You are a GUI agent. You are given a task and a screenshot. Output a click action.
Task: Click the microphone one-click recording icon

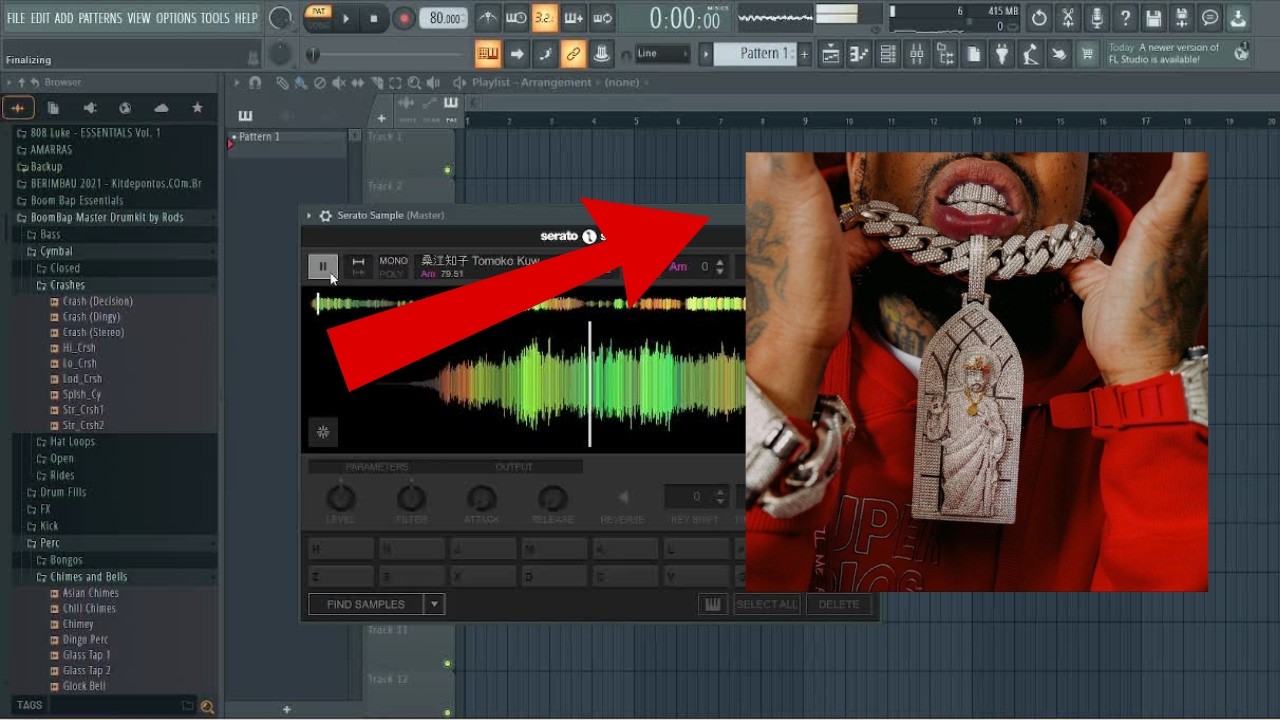1097,18
